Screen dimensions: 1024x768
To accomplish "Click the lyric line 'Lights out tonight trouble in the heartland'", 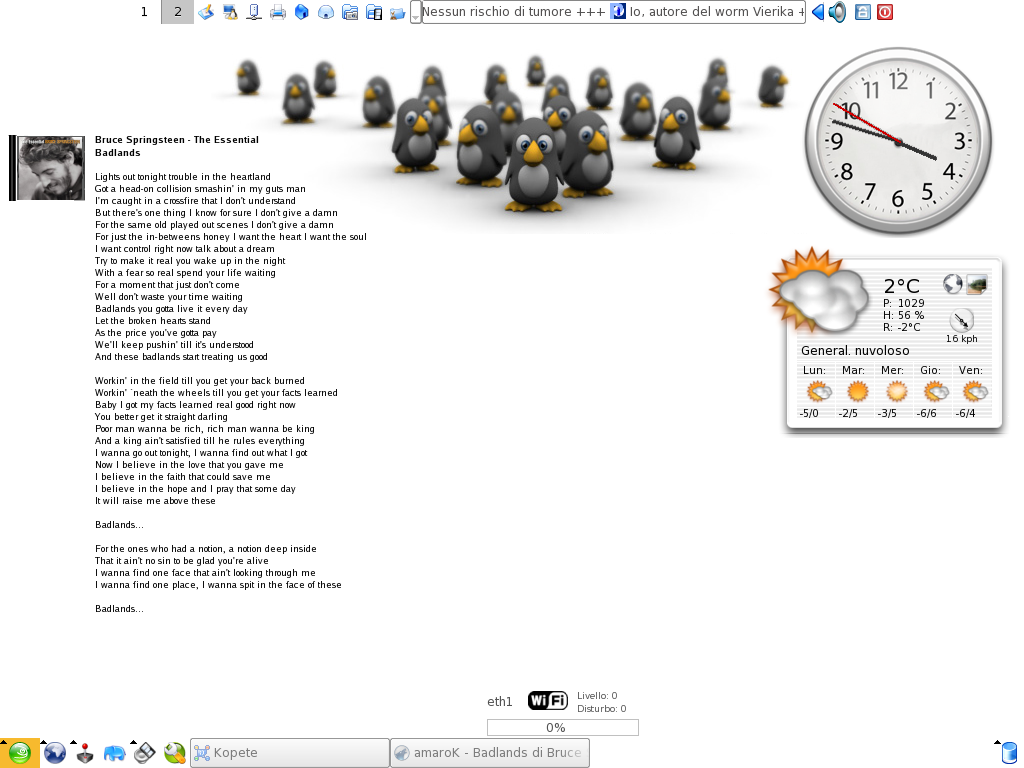I will tap(182, 177).
